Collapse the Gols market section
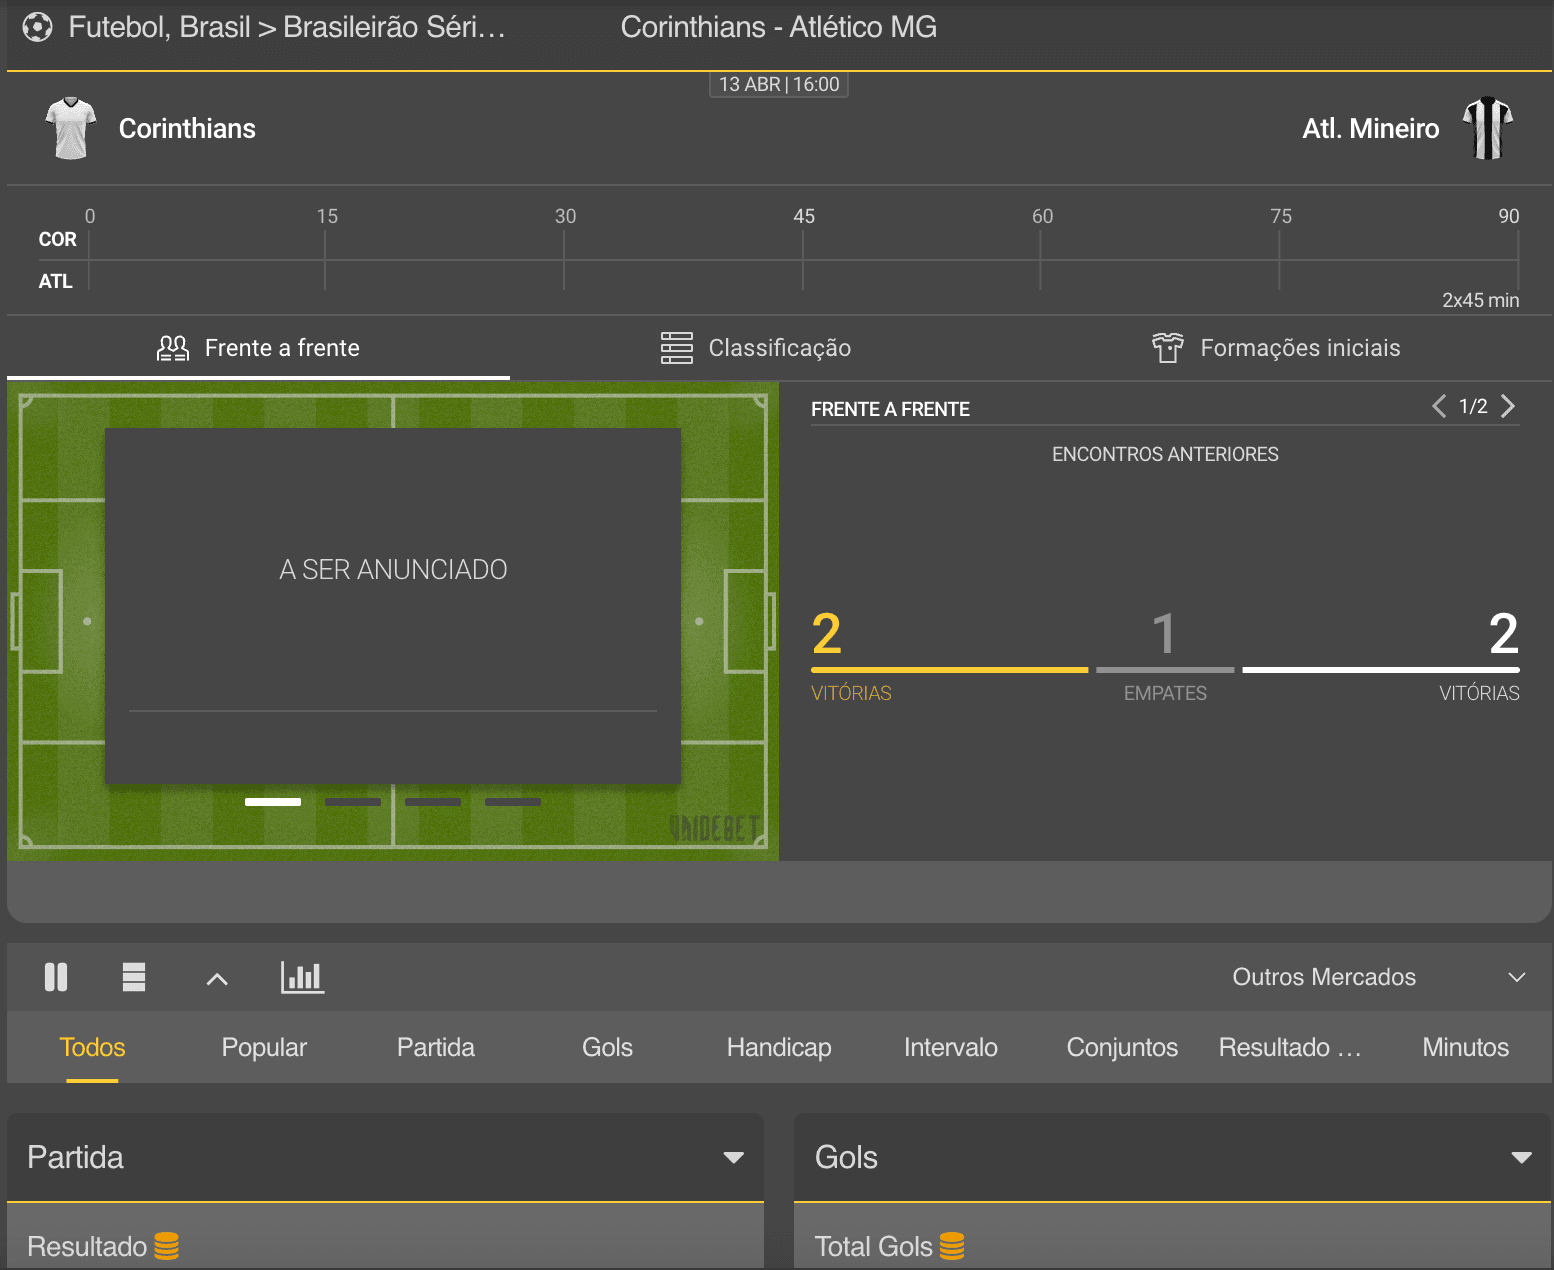 pos(1522,1158)
